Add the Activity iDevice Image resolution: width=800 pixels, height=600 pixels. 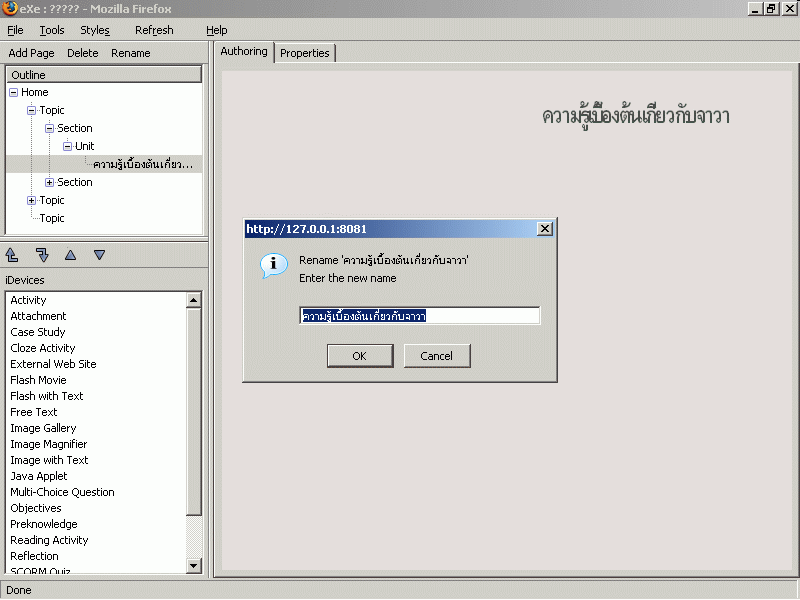coord(29,300)
